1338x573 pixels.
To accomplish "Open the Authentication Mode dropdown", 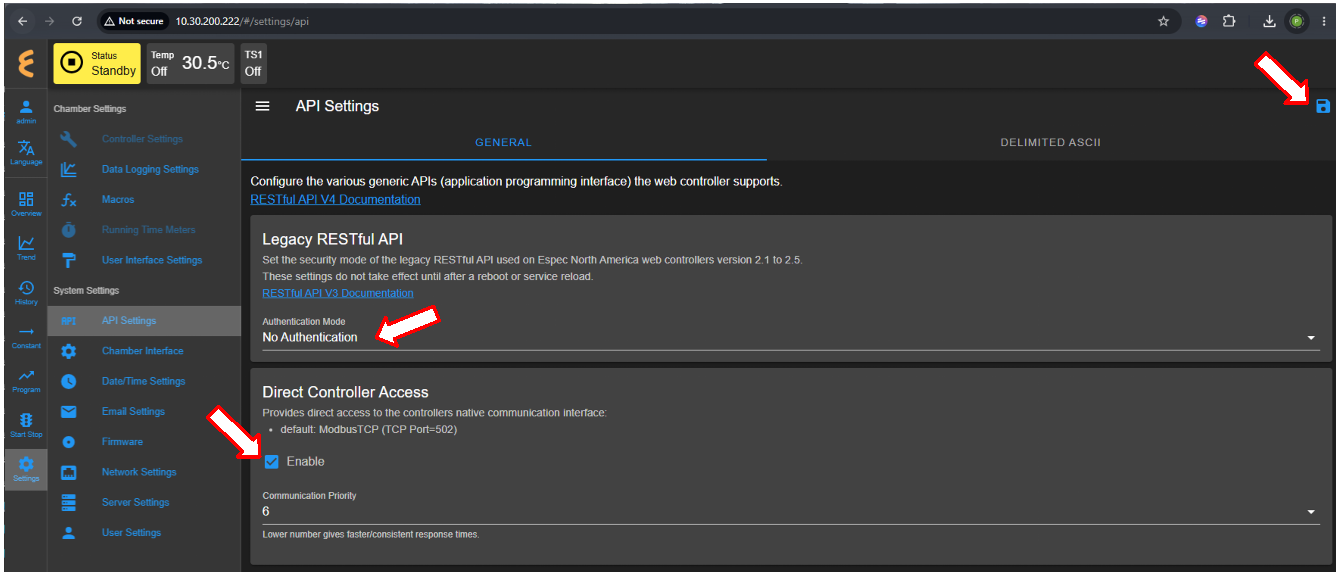I will pos(790,338).
